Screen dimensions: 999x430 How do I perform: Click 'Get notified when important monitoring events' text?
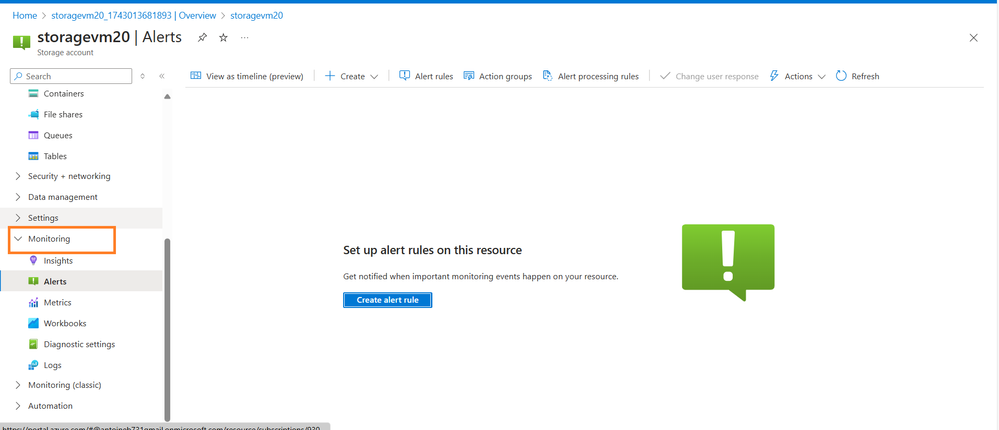pos(481,276)
